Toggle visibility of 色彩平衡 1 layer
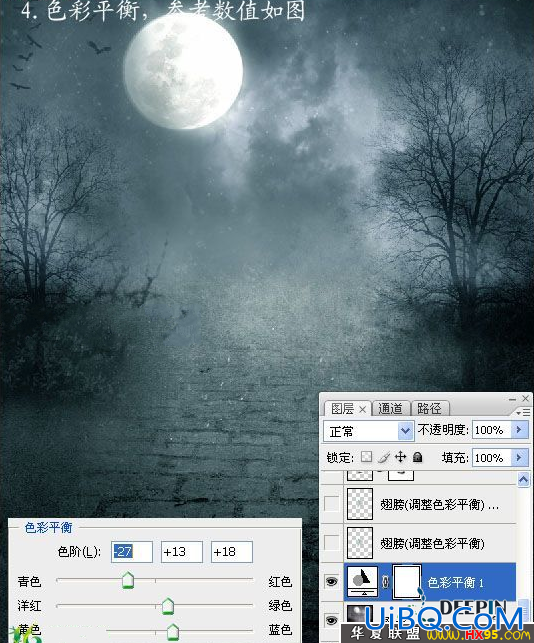 (x=331, y=581)
